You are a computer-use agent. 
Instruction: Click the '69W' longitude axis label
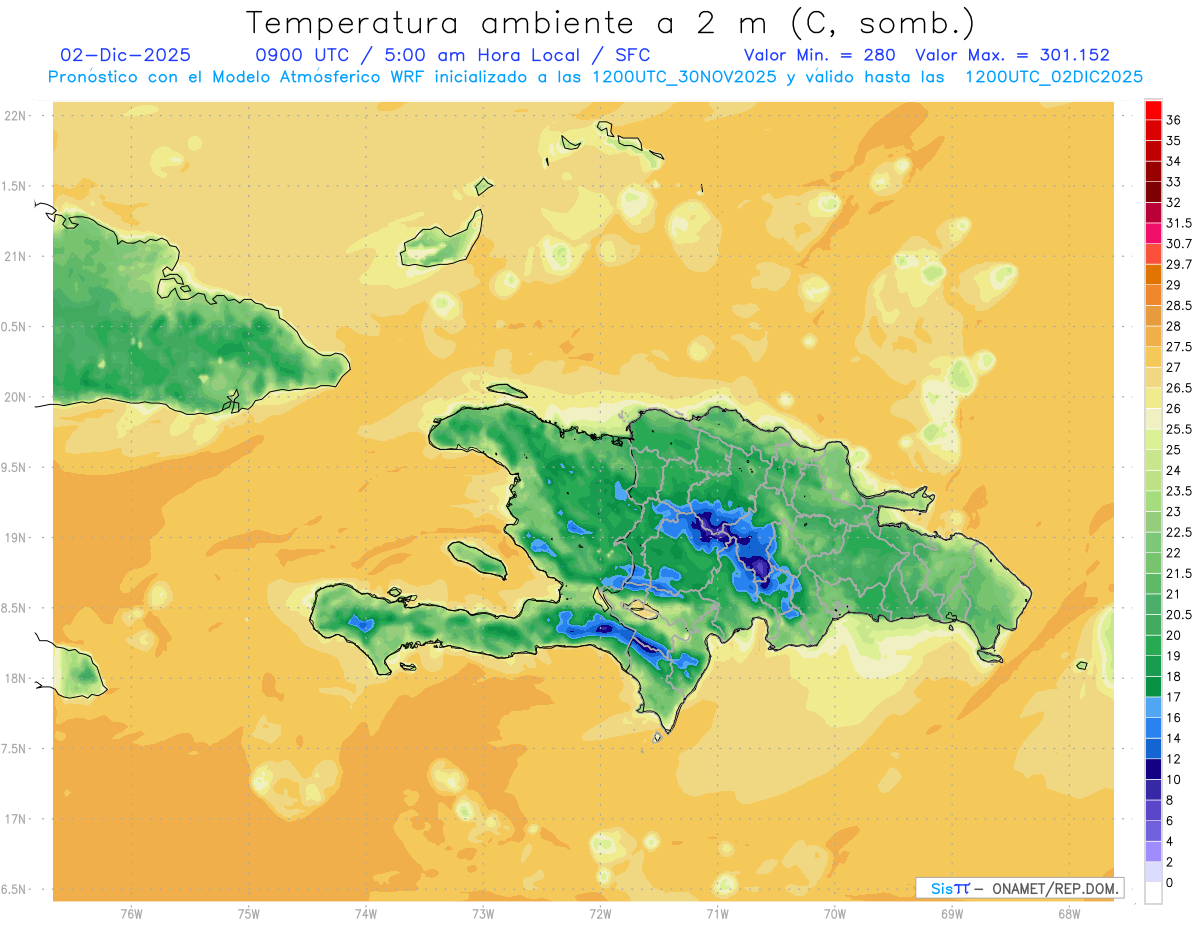[x=952, y=914]
